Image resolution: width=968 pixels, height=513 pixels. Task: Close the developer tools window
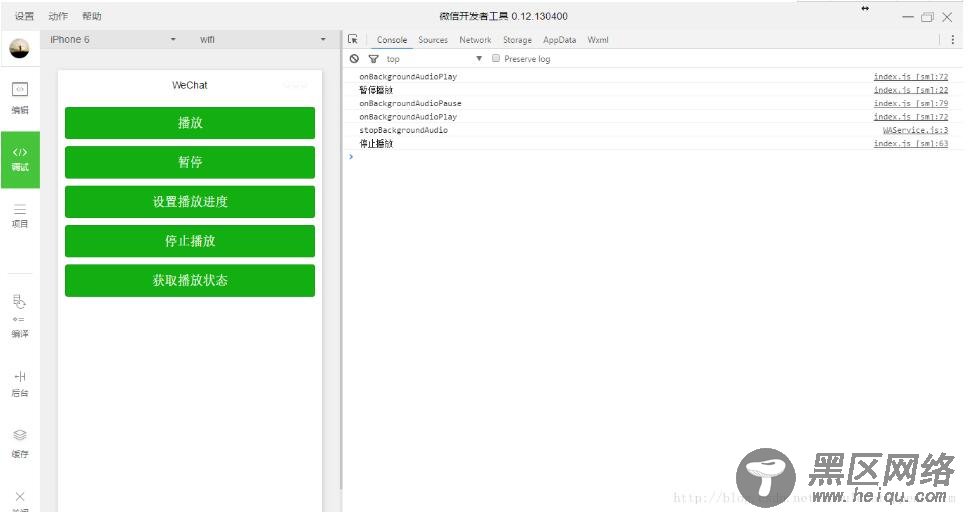947,17
